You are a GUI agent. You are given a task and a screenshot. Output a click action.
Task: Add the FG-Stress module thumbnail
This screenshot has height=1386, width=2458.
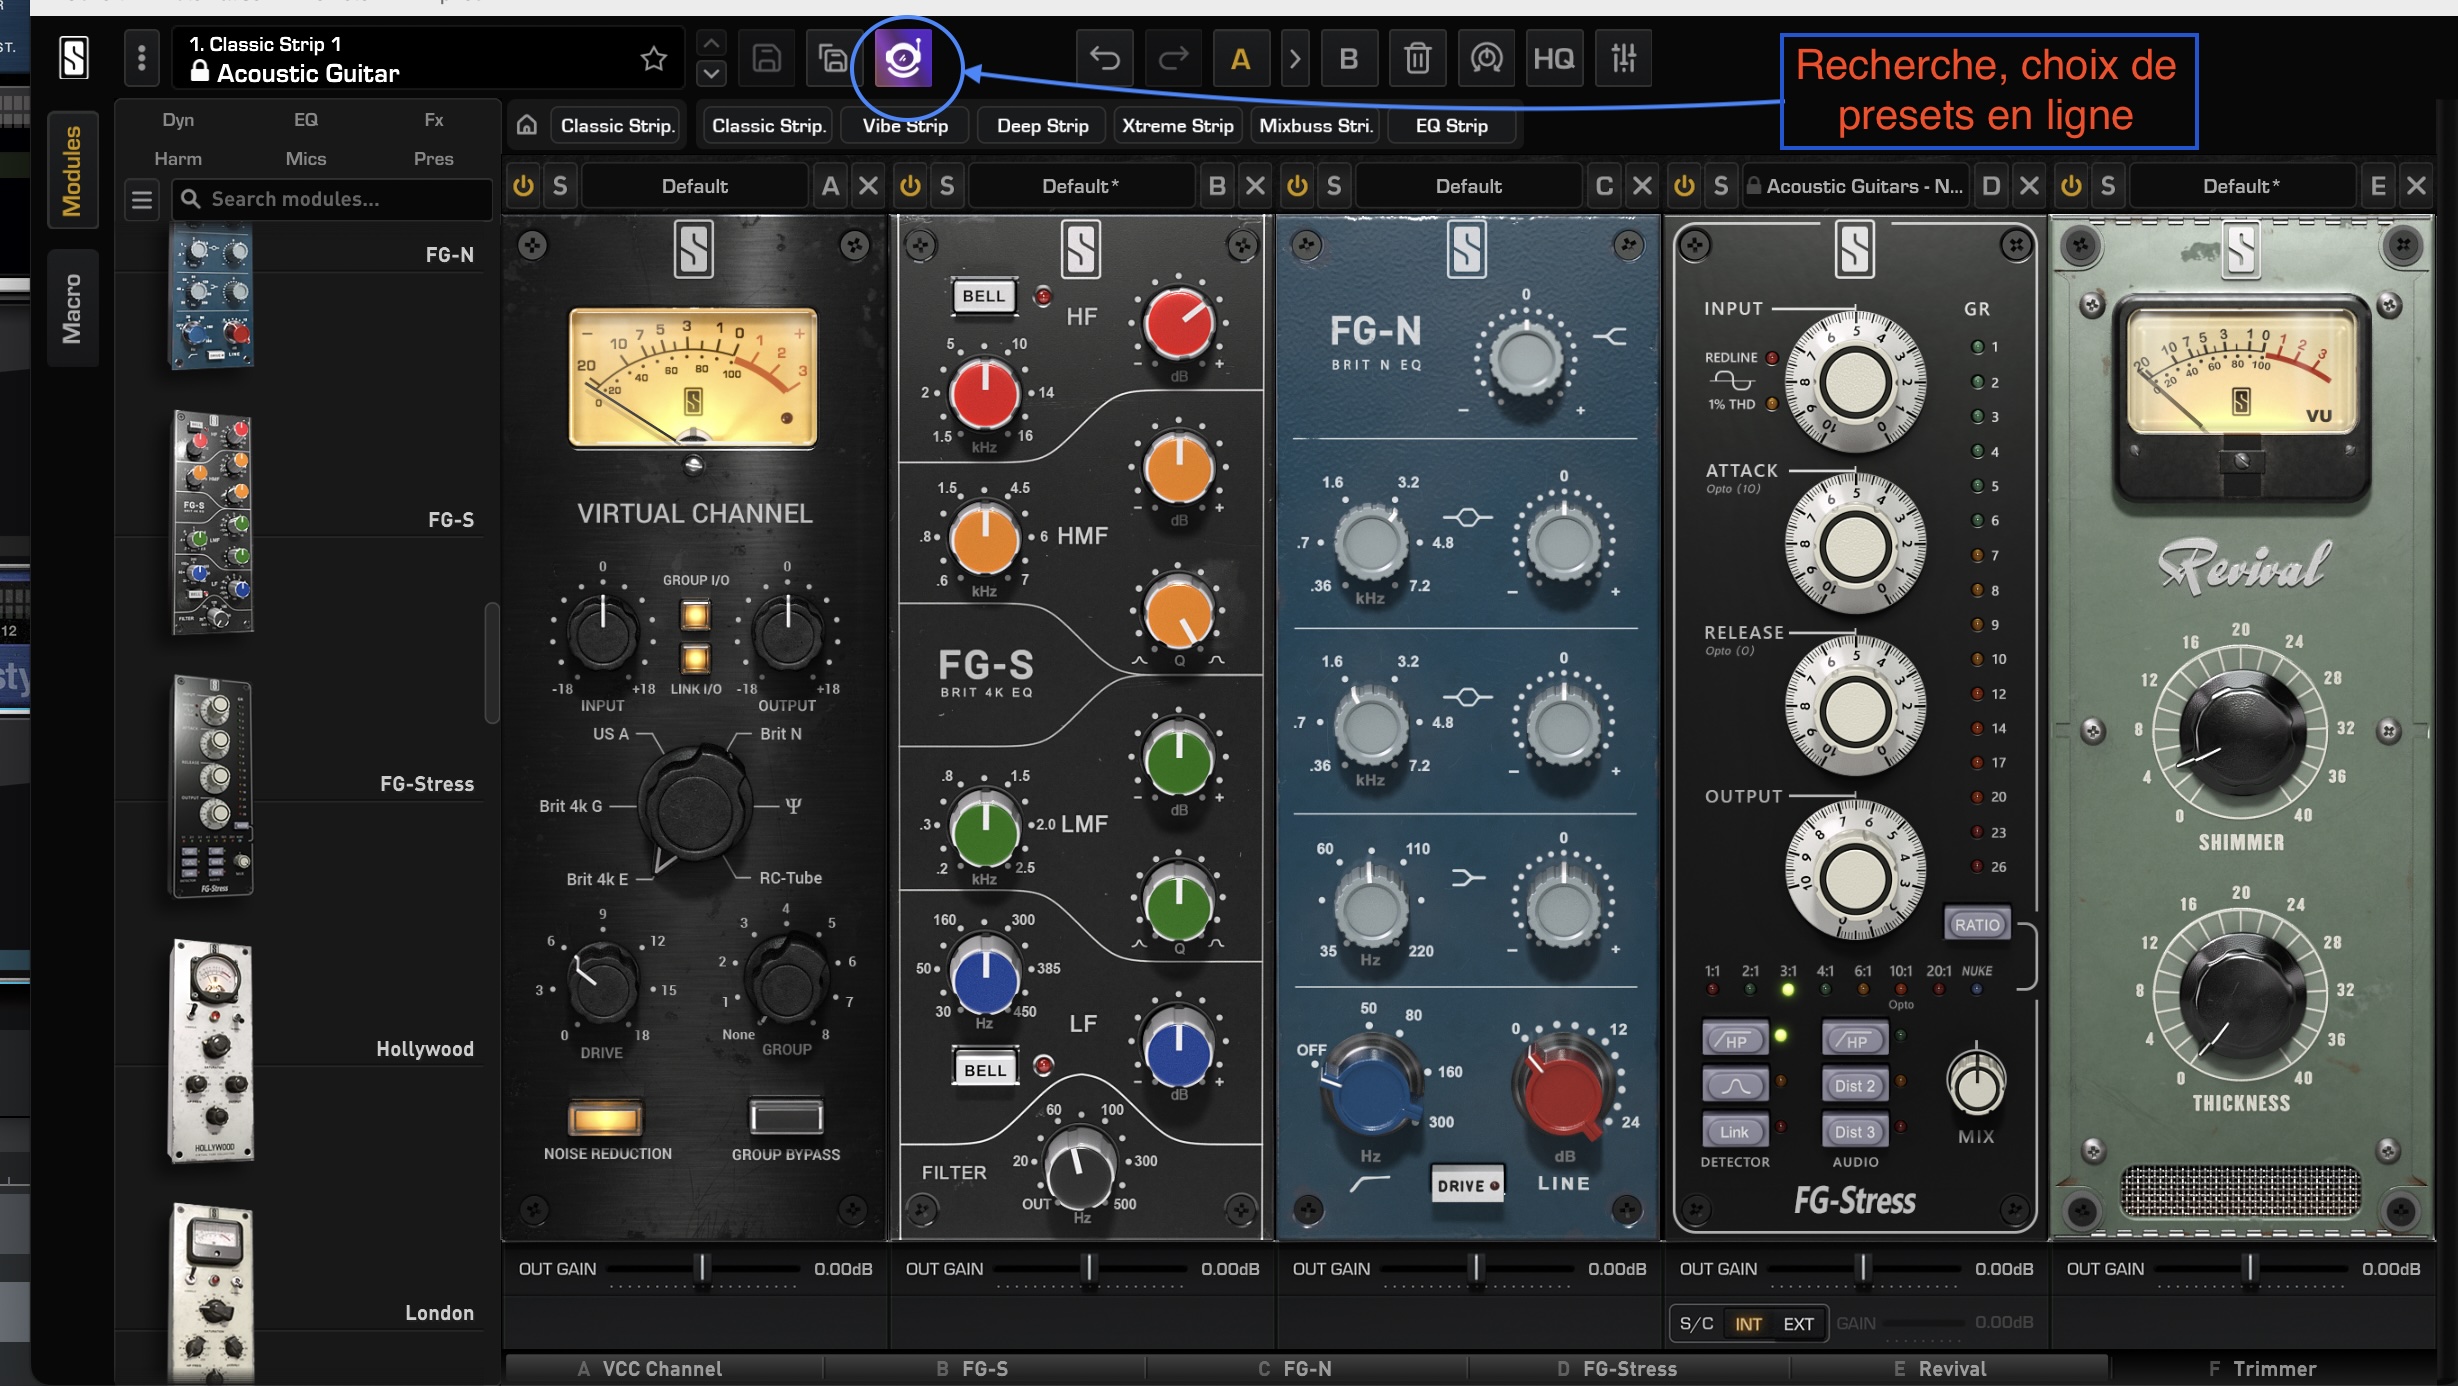click(211, 786)
